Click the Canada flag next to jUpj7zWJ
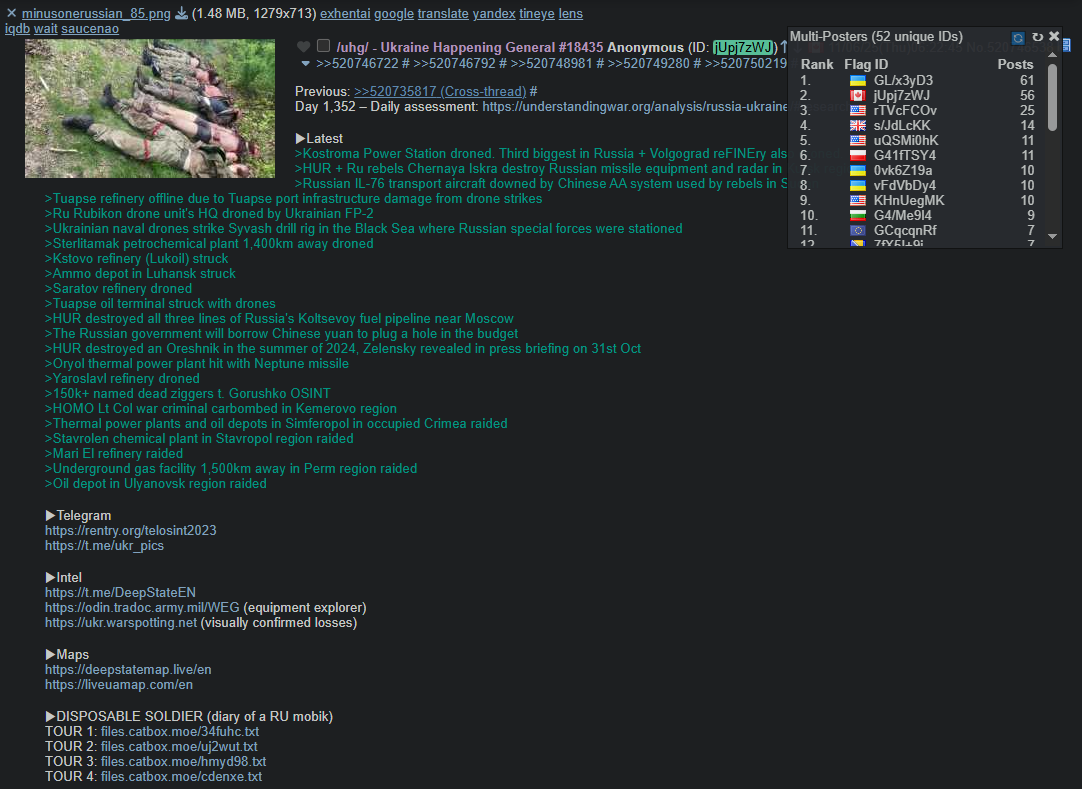 (858, 96)
